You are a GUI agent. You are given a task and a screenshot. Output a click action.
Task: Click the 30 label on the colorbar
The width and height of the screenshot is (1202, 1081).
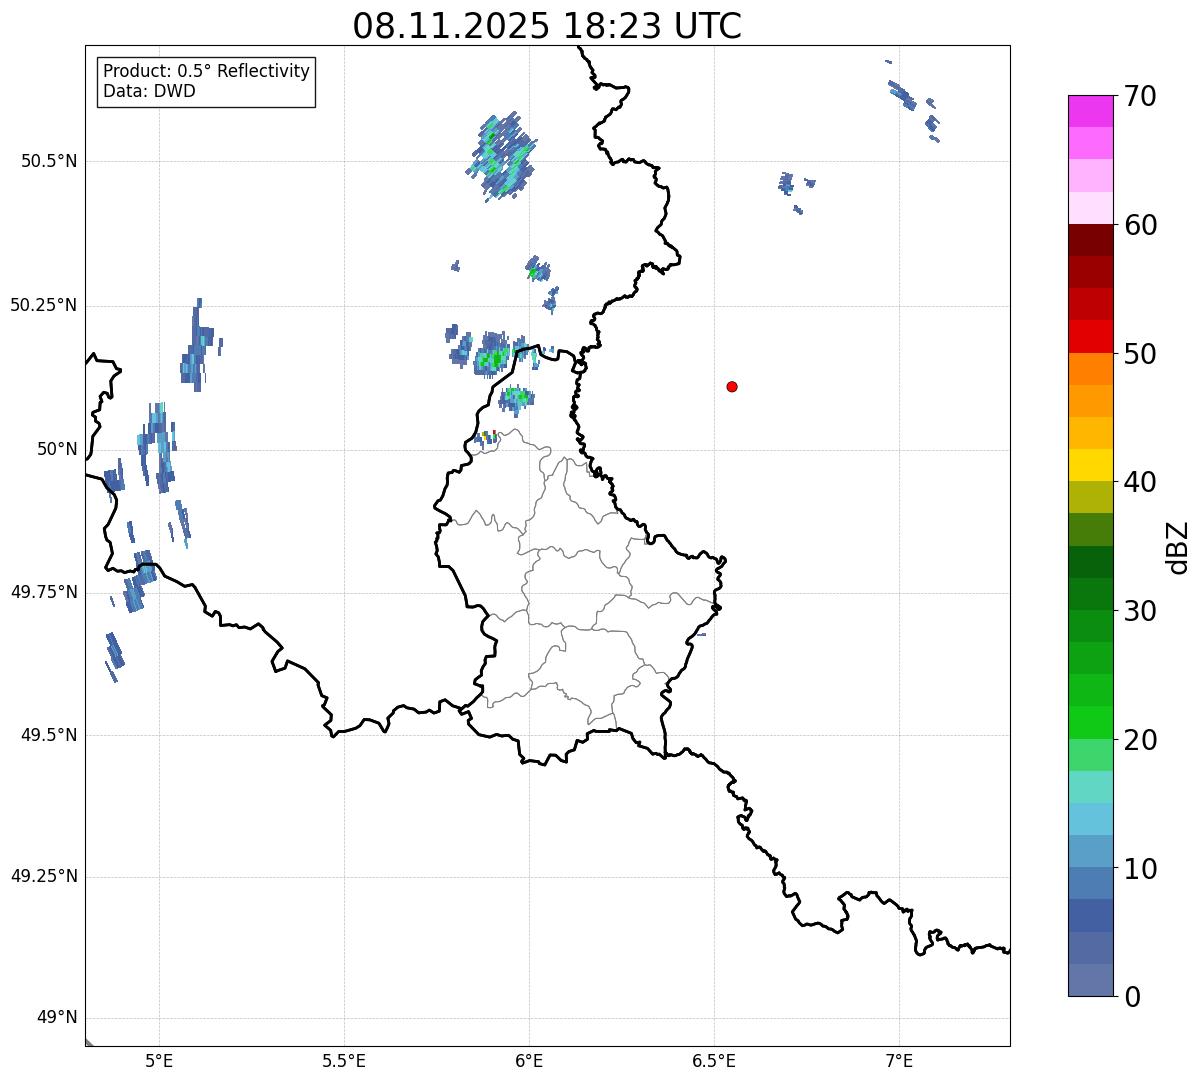(1139, 611)
